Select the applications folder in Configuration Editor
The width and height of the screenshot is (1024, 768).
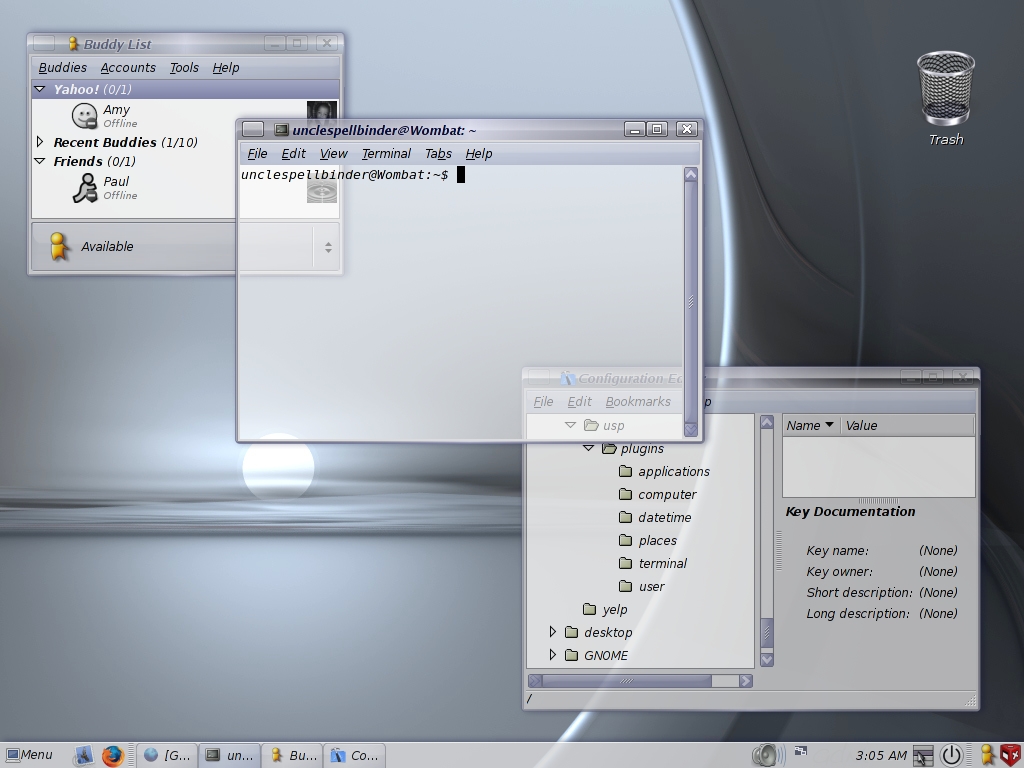point(664,472)
